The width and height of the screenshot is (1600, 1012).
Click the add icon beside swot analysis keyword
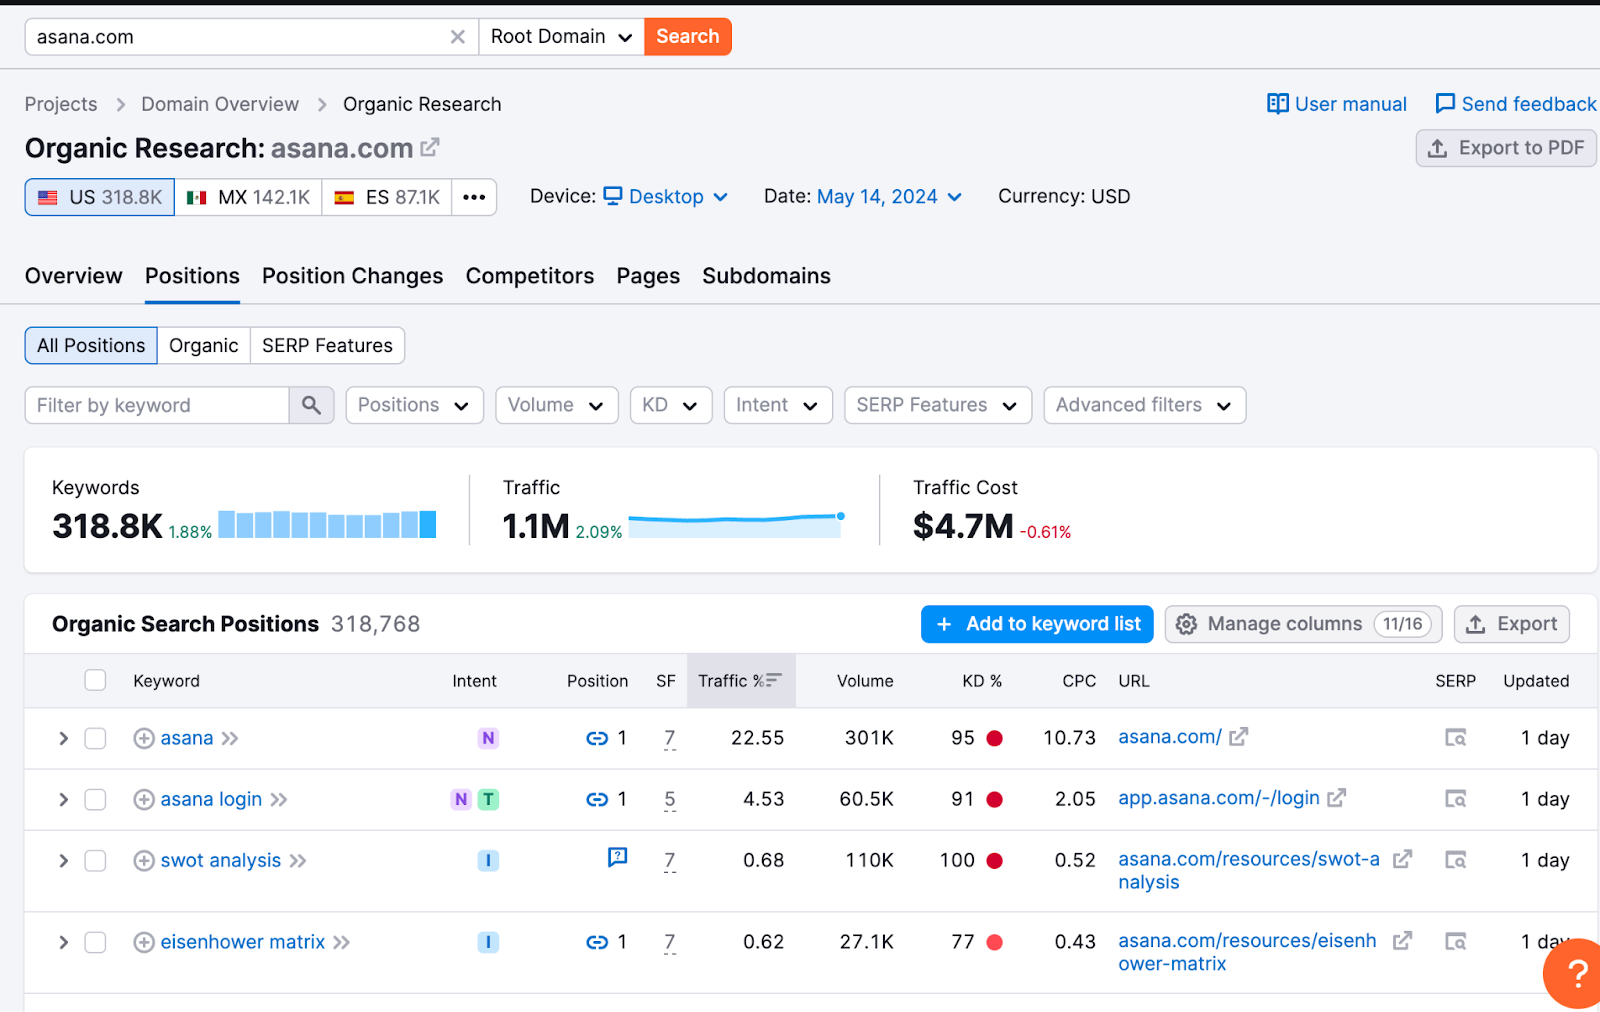tap(144, 860)
